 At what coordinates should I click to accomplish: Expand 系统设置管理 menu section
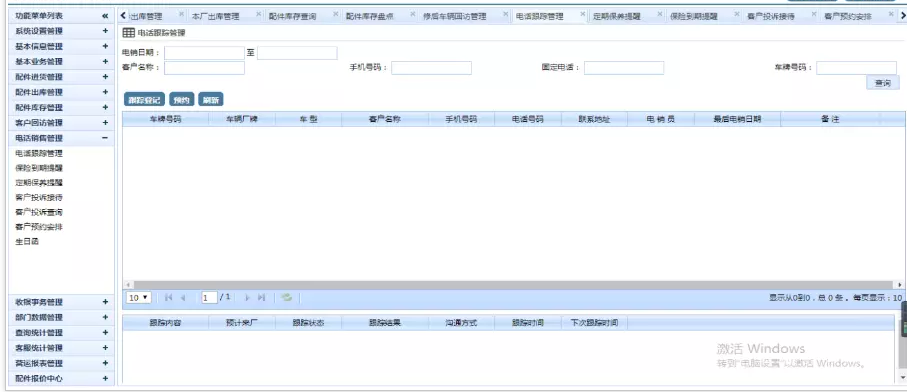point(105,31)
